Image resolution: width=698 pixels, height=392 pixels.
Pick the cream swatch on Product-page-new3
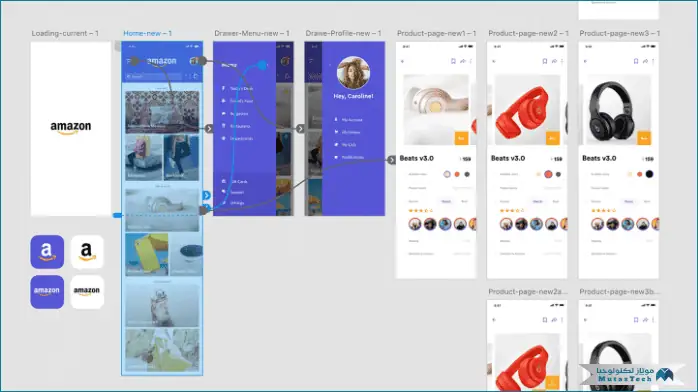point(629,174)
